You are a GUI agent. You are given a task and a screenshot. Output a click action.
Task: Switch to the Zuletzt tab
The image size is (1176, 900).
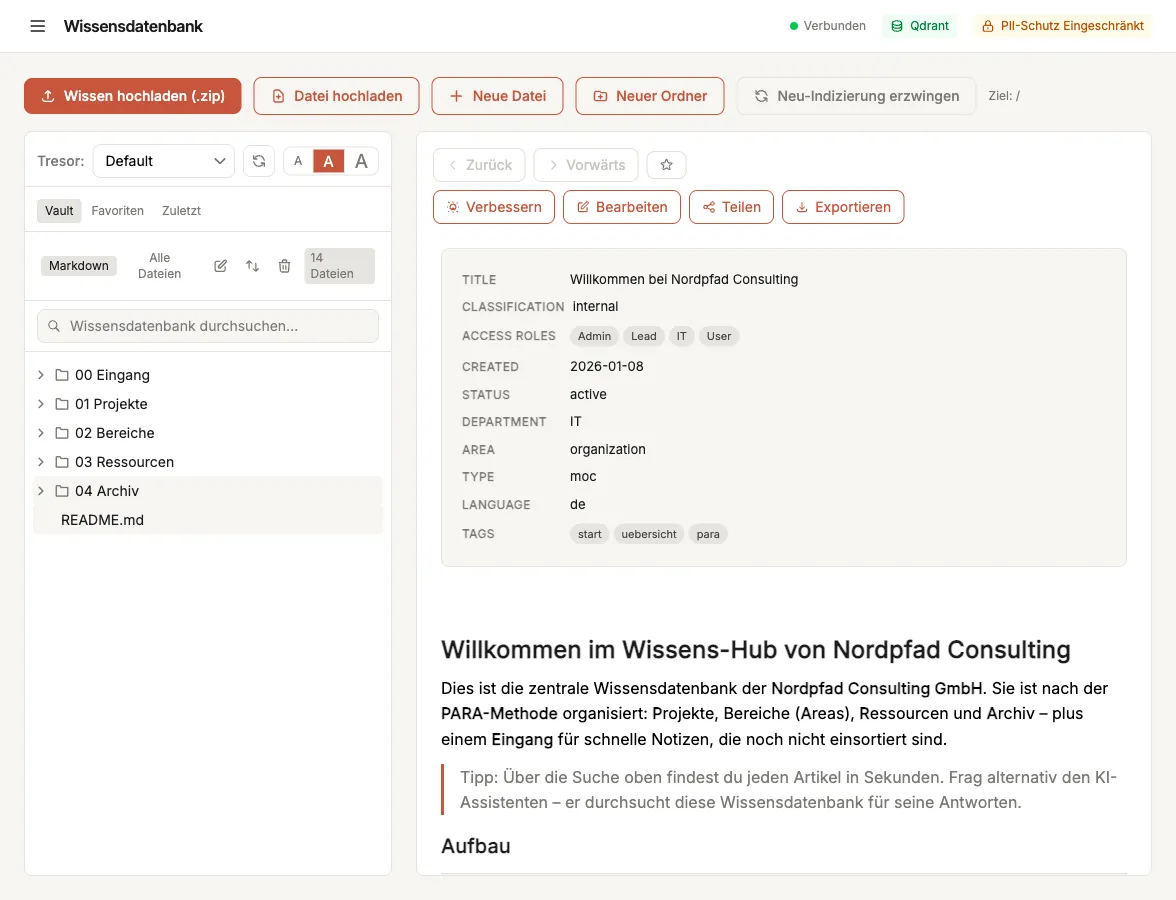(182, 211)
